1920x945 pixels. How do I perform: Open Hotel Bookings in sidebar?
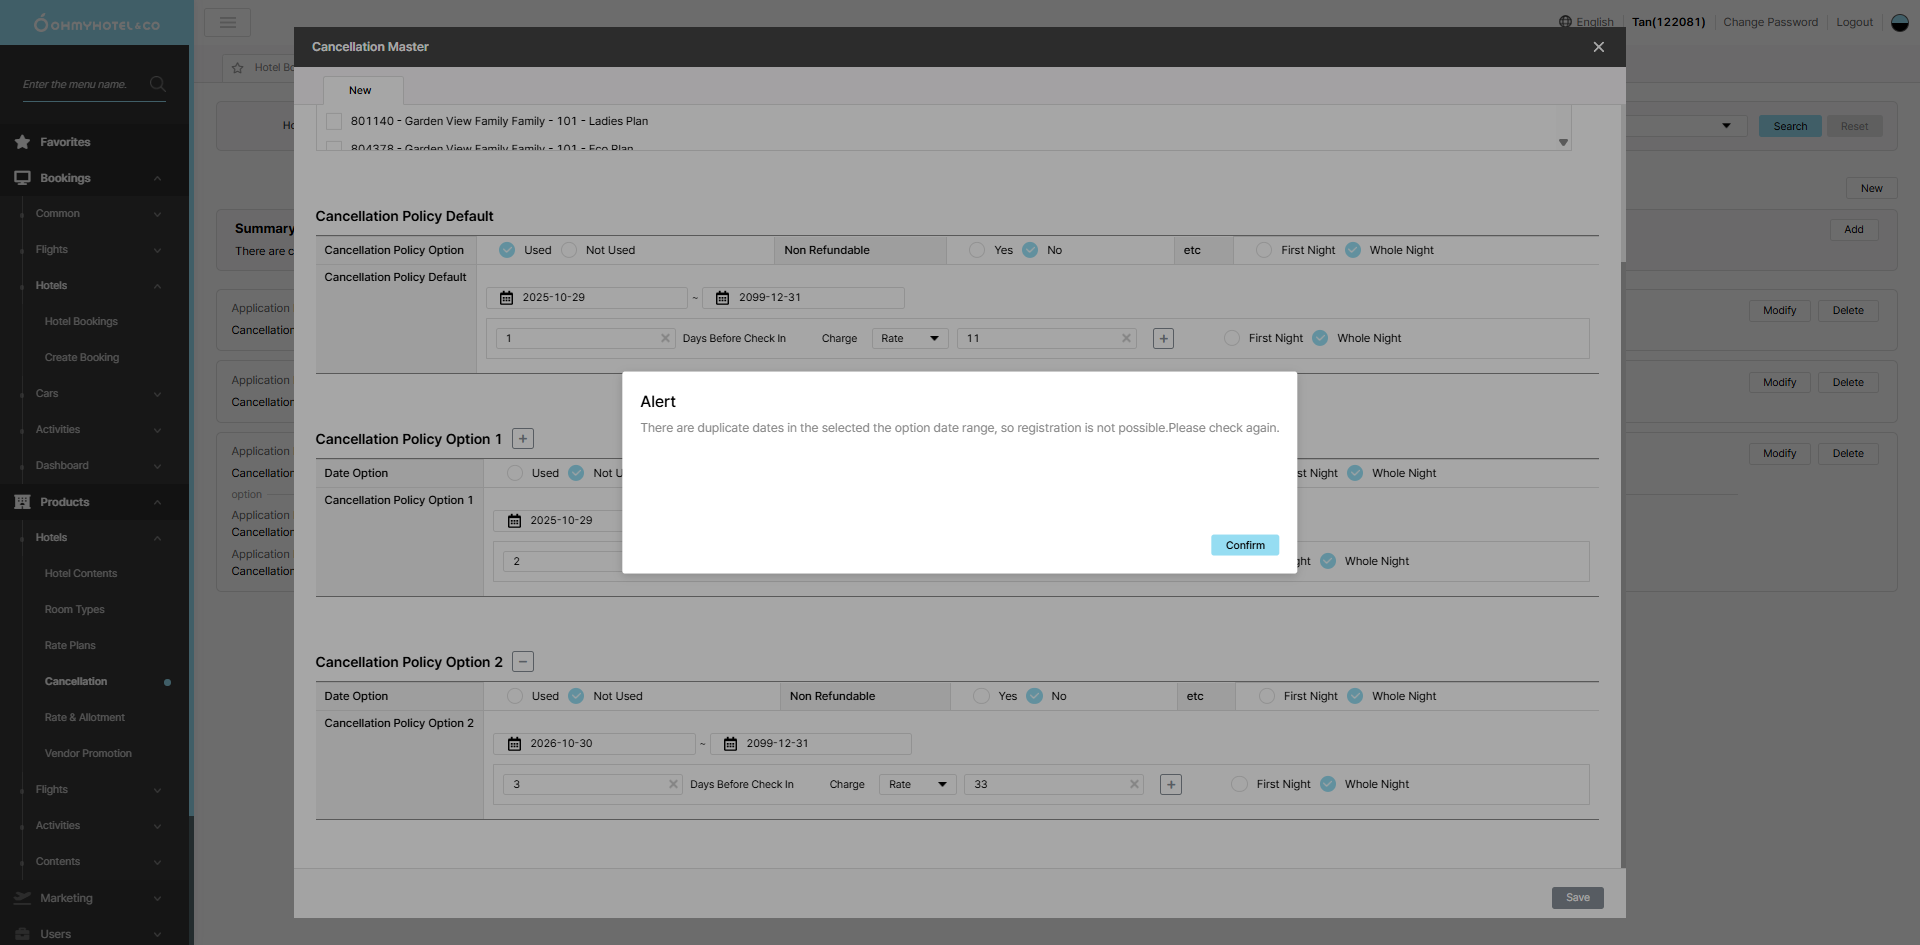click(x=81, y=322)
